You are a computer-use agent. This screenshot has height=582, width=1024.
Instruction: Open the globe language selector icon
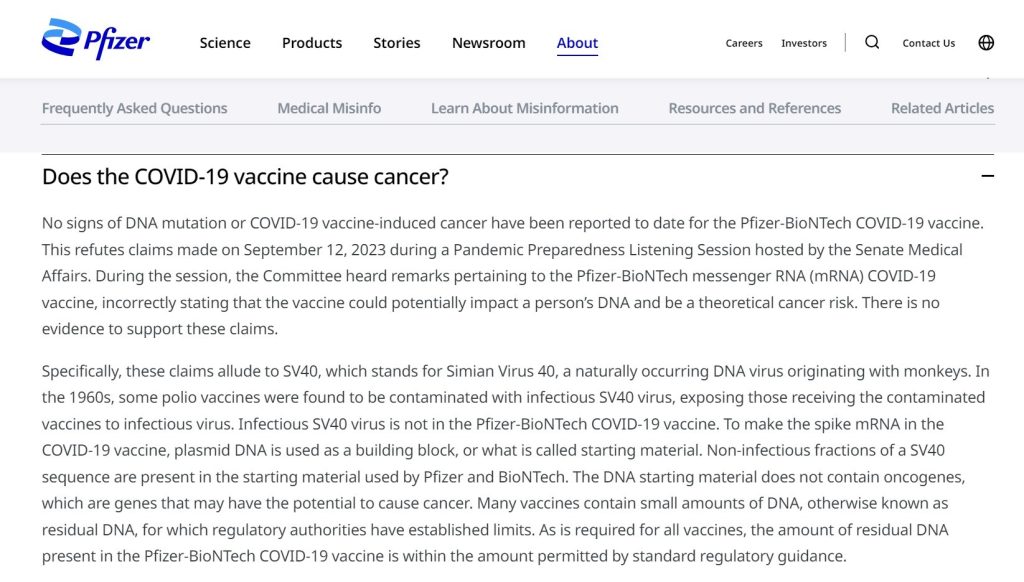tap(986, 42)
